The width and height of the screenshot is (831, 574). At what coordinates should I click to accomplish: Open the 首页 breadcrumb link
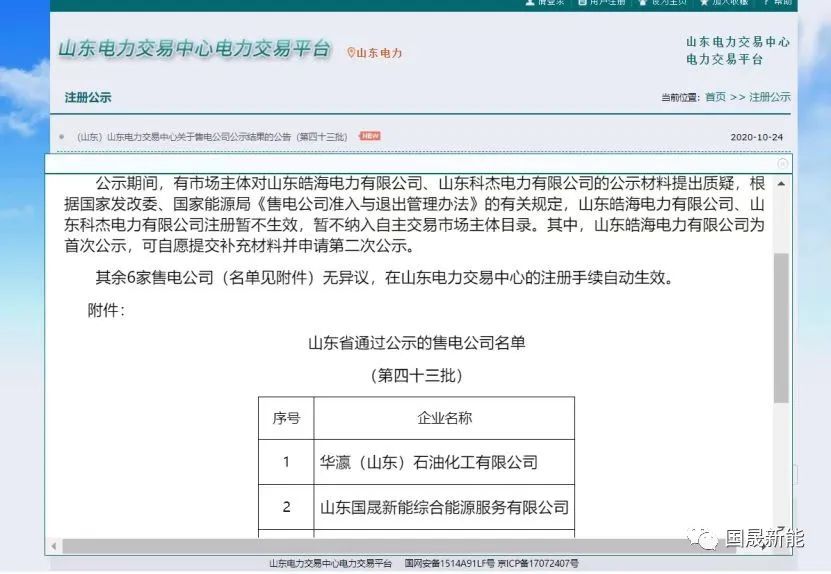pyautogui.click(x=715, y=97)
